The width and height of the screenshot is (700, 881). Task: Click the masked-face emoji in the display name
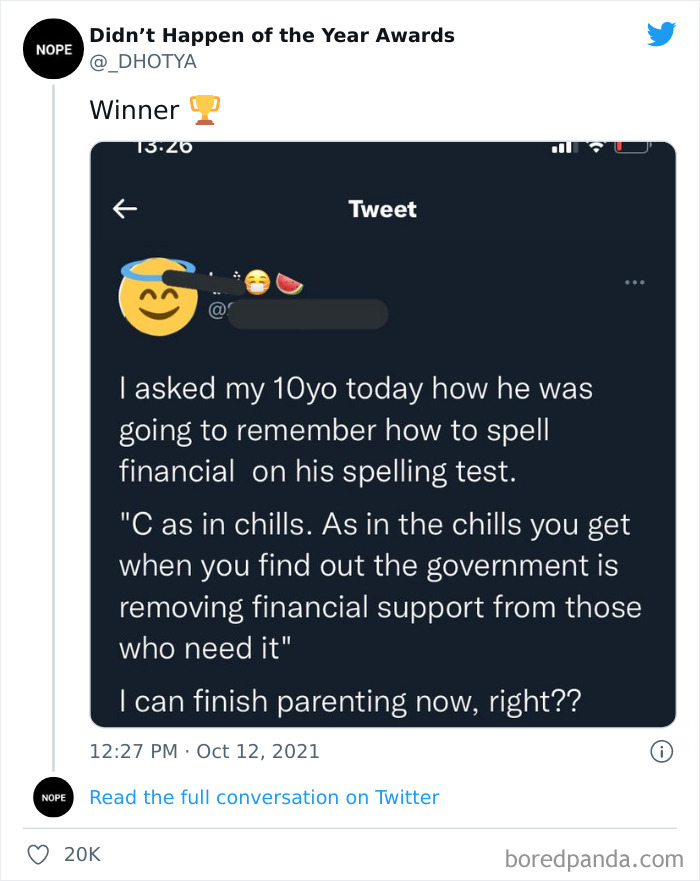click(258, 282)
